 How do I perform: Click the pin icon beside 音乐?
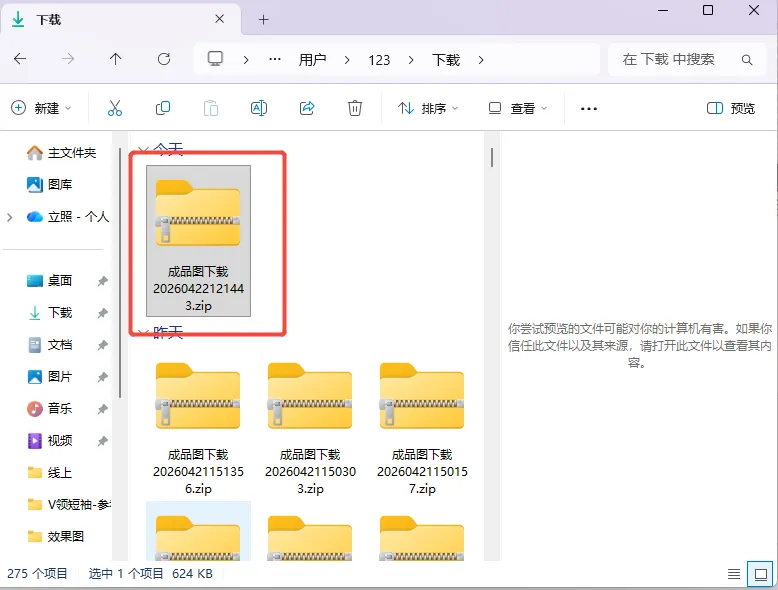[102, 409]
